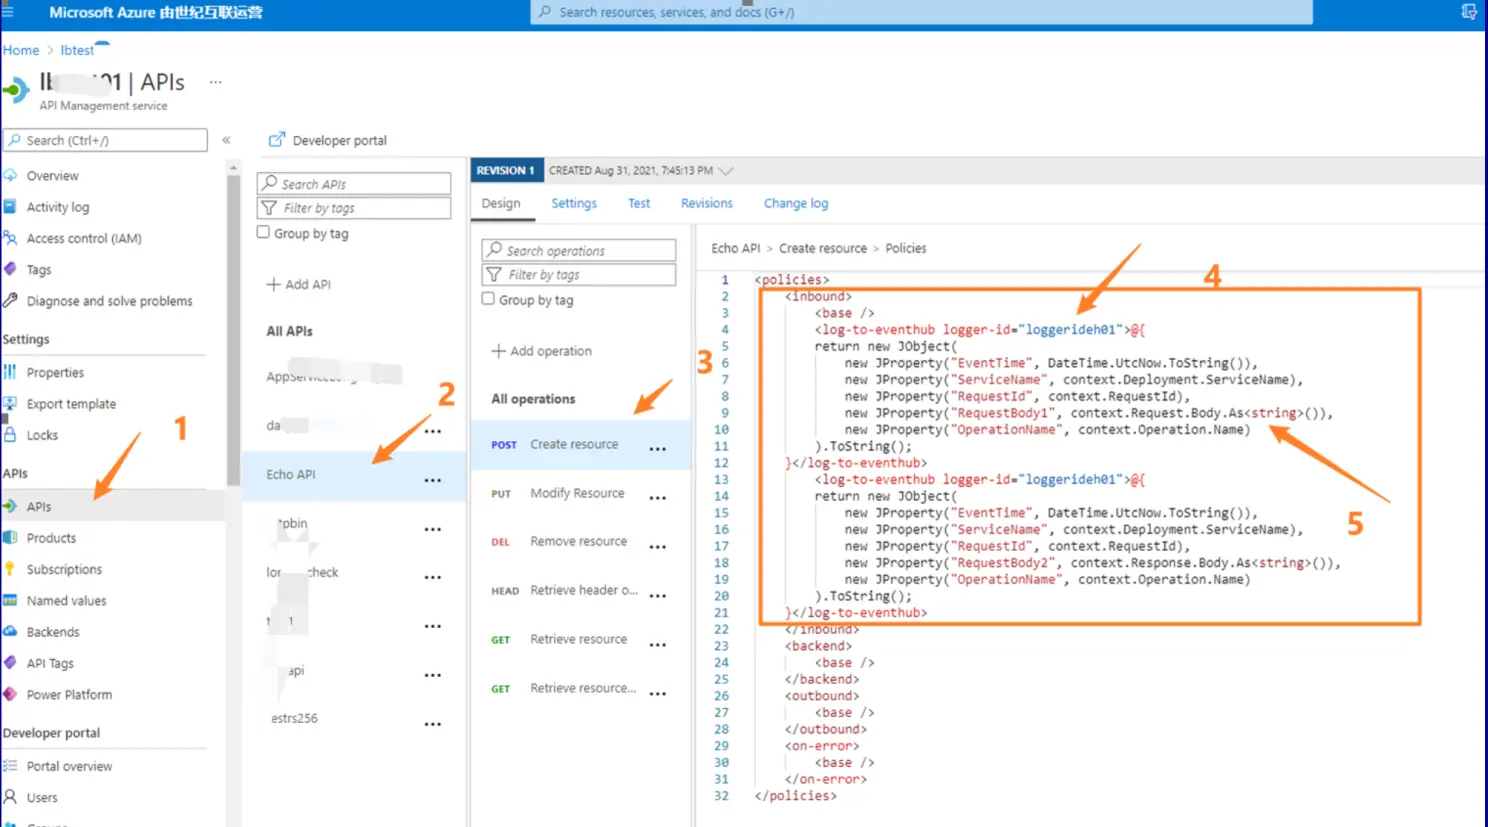Open Products in the sidebar
The image size is (1488, 827).
pos(51,538)
